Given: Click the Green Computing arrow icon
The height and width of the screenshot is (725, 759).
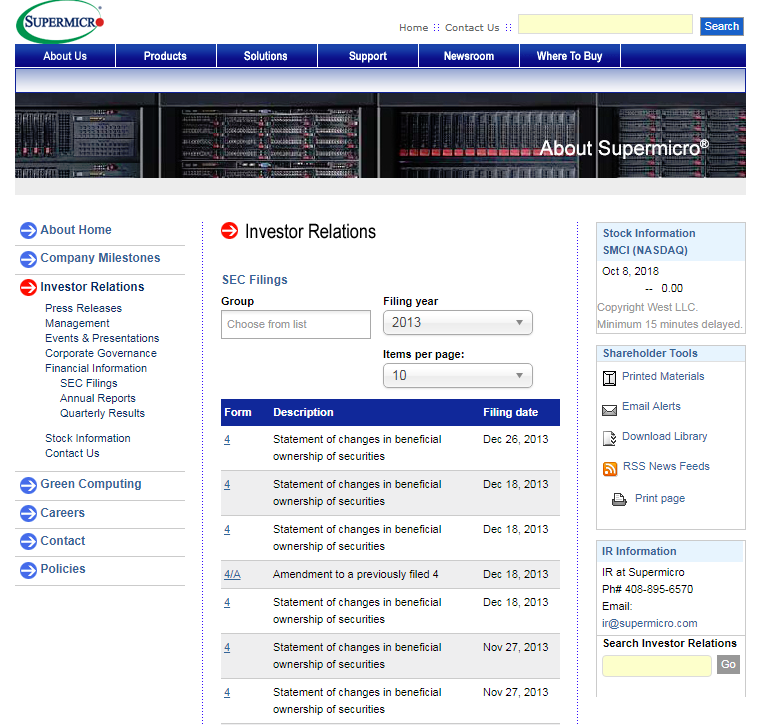Looking at the screenshot, I should click(28, 485).
